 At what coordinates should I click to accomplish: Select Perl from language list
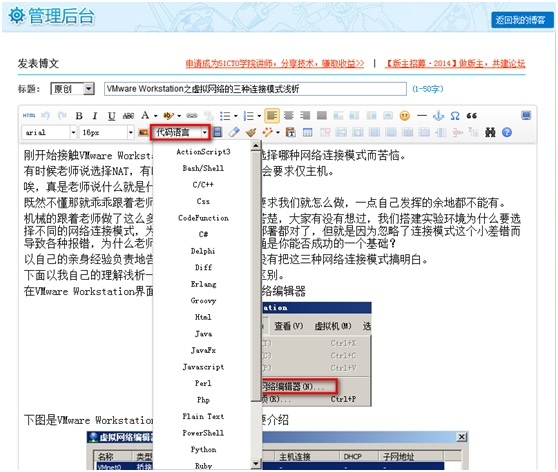coord(203,383)
